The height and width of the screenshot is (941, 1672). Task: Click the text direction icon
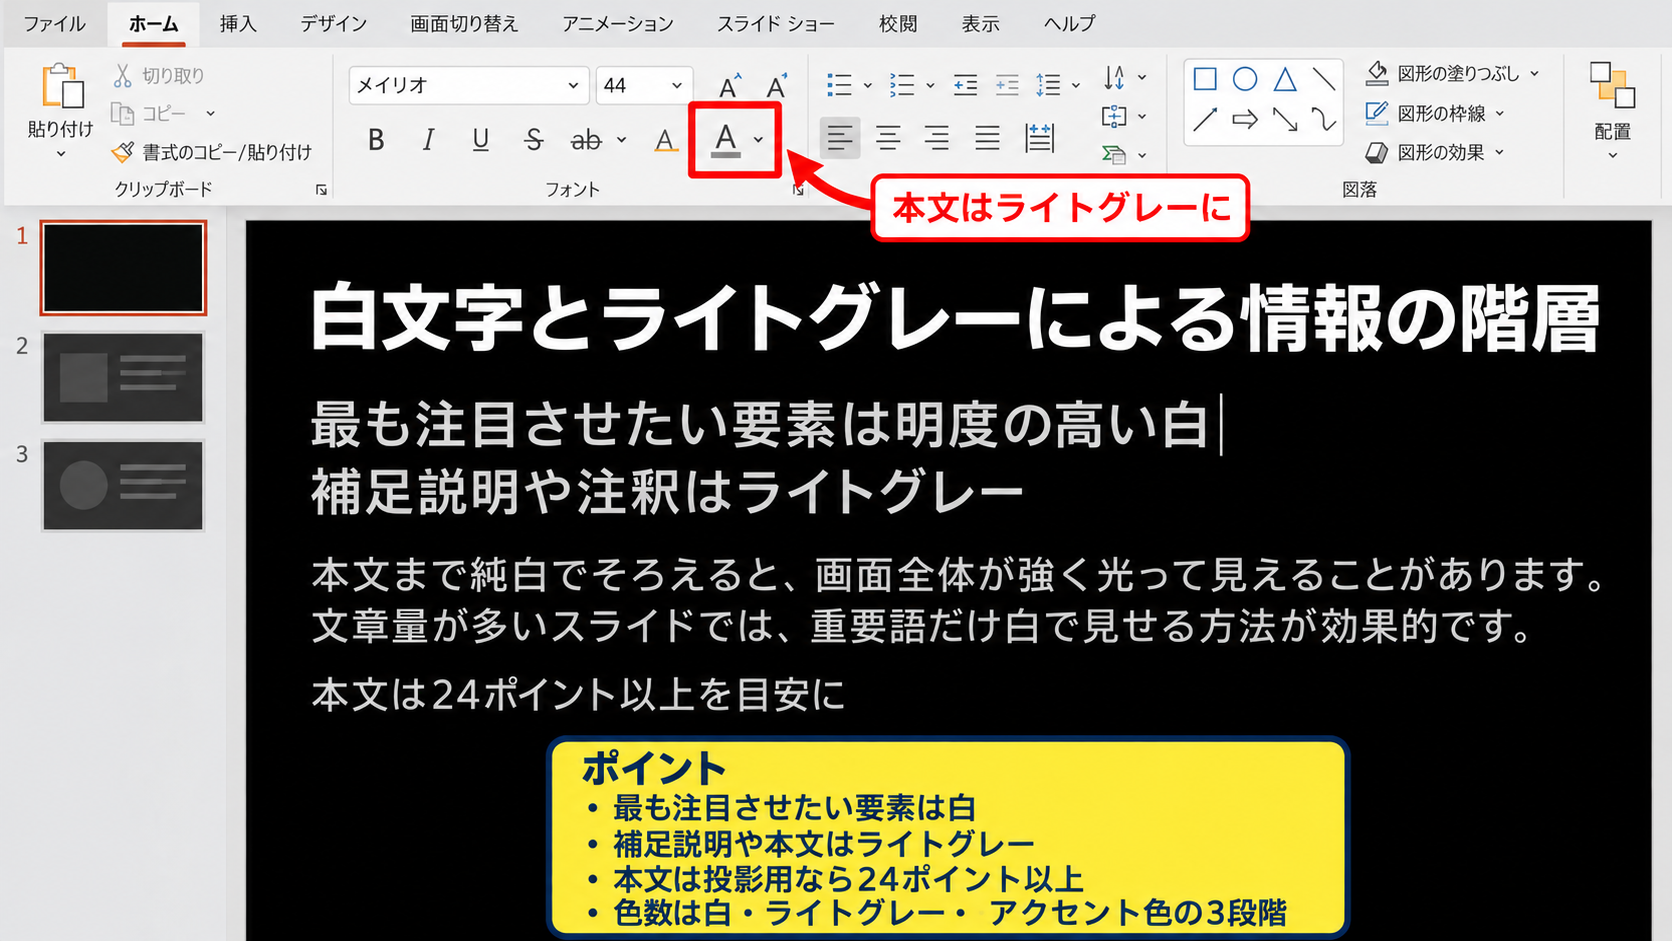[1114, 78]
